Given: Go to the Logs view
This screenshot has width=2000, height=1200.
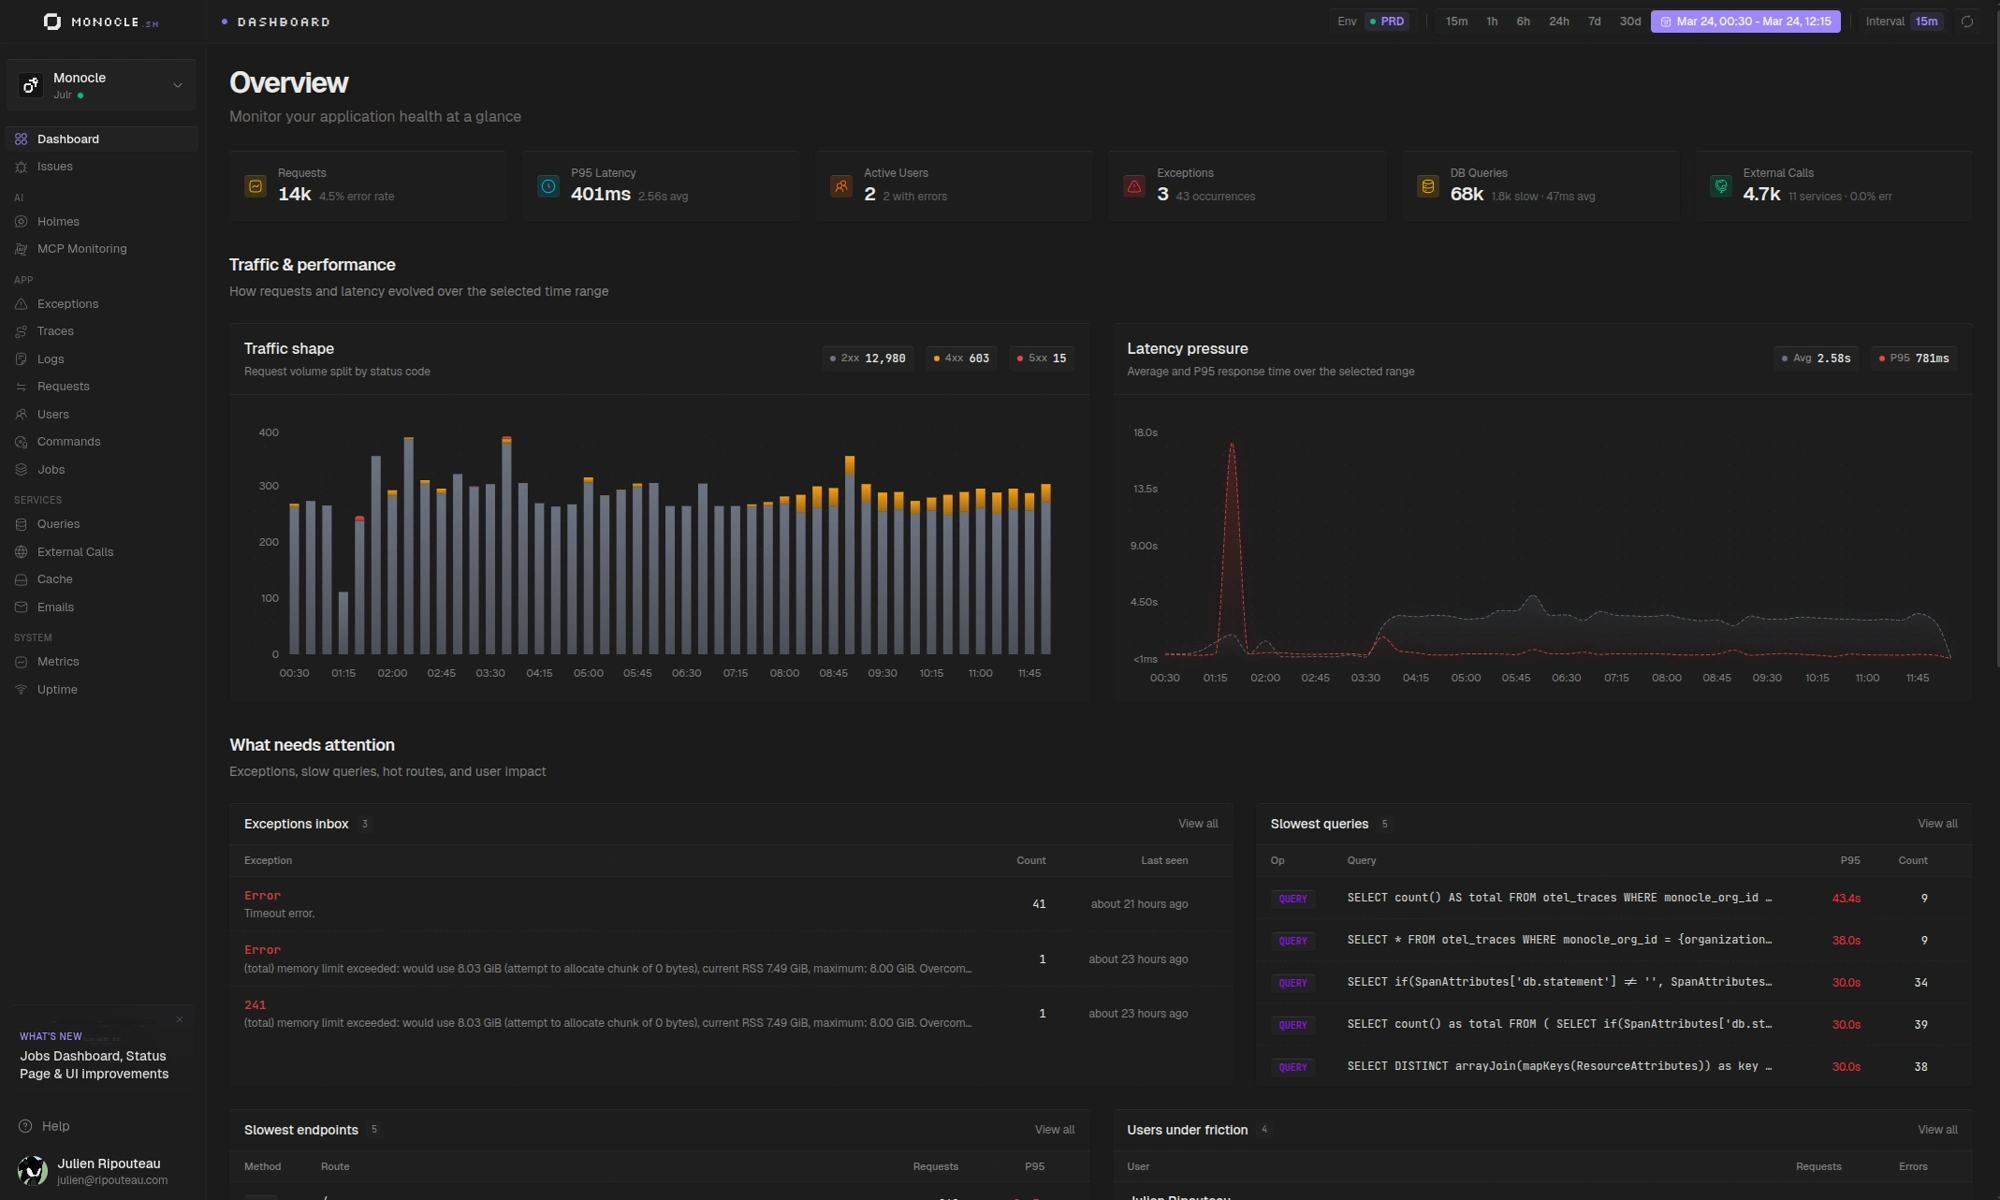Looking at the screenshot, I should pos(50,358).
